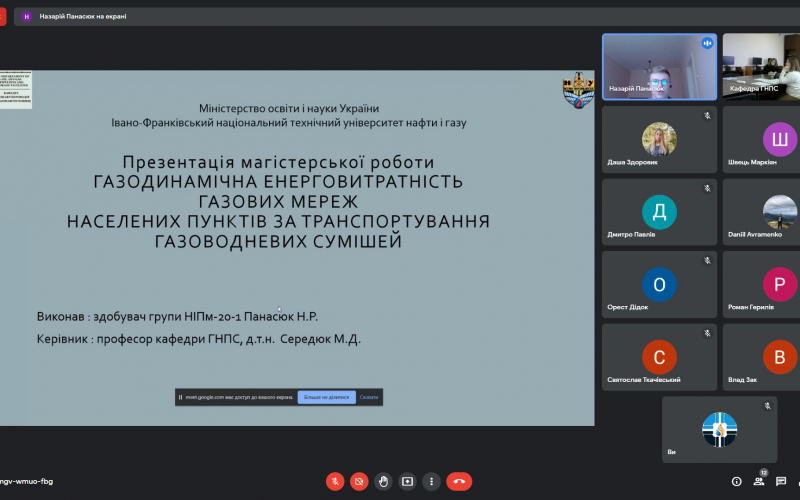Image resolution: width=800 pixels, height=500 pixels.
Task: Open meeting details info icon
Action: pos(736,481)
